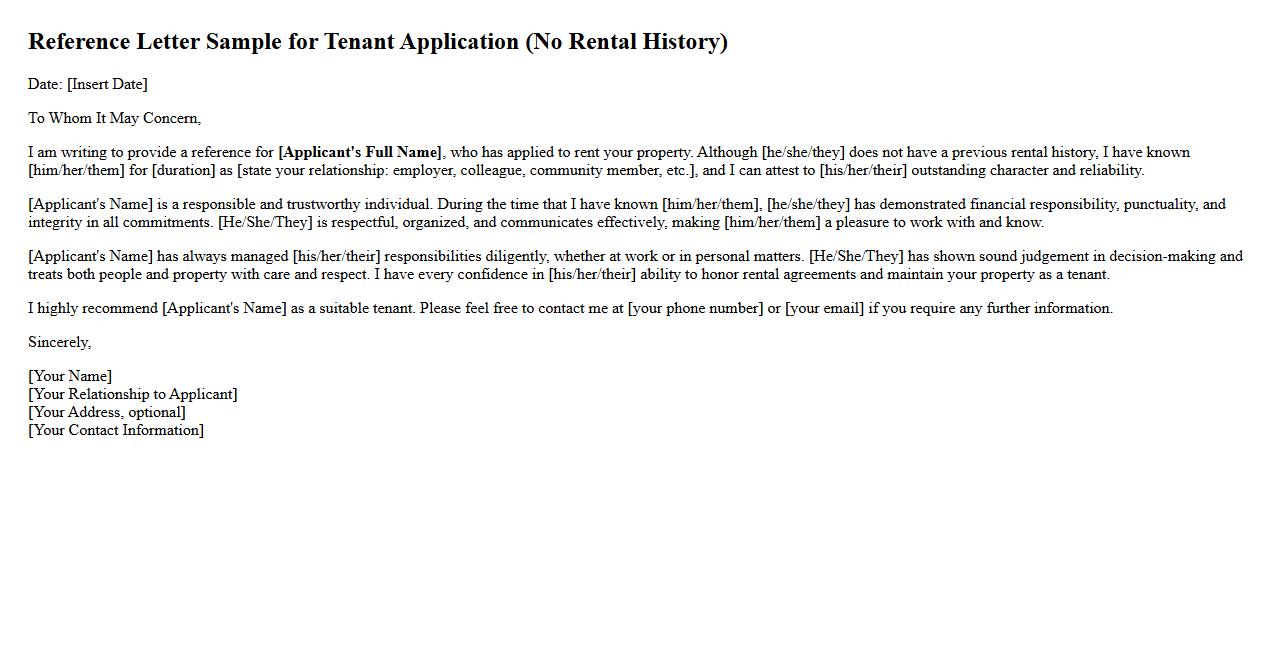The image size is (1278, 650).
Task: Click the [Your Contact Information] line
Action: [116, 430]
